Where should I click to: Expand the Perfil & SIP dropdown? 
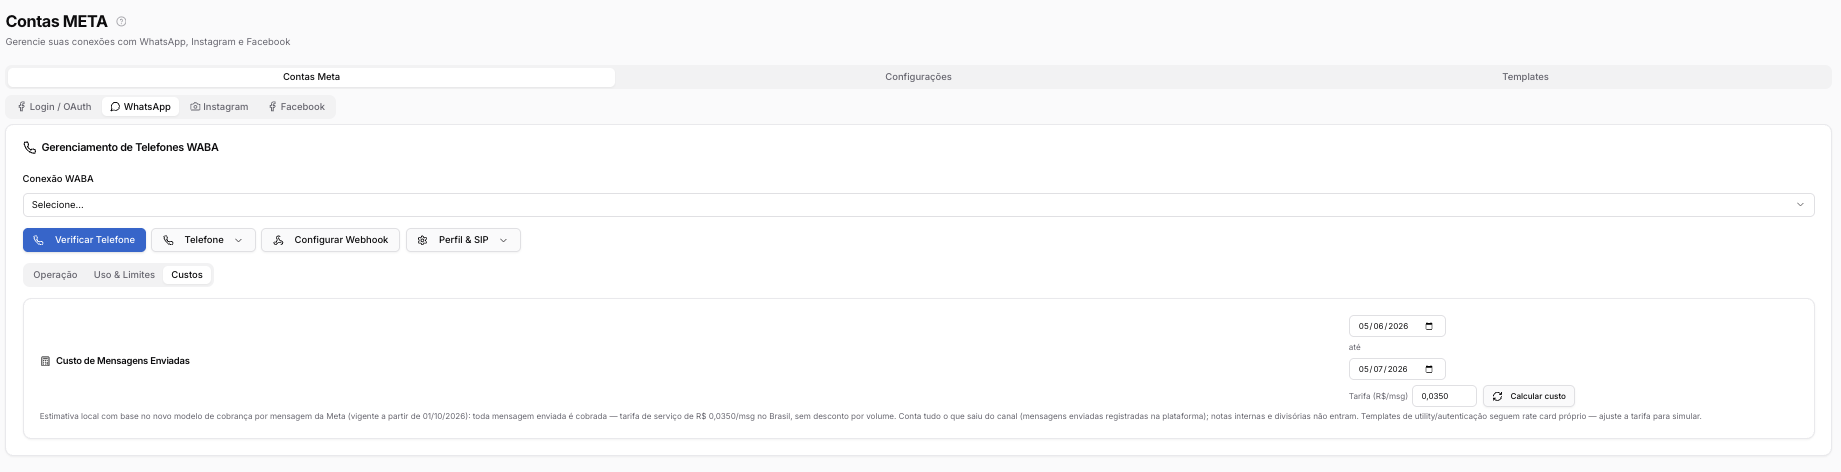[463, 240]
